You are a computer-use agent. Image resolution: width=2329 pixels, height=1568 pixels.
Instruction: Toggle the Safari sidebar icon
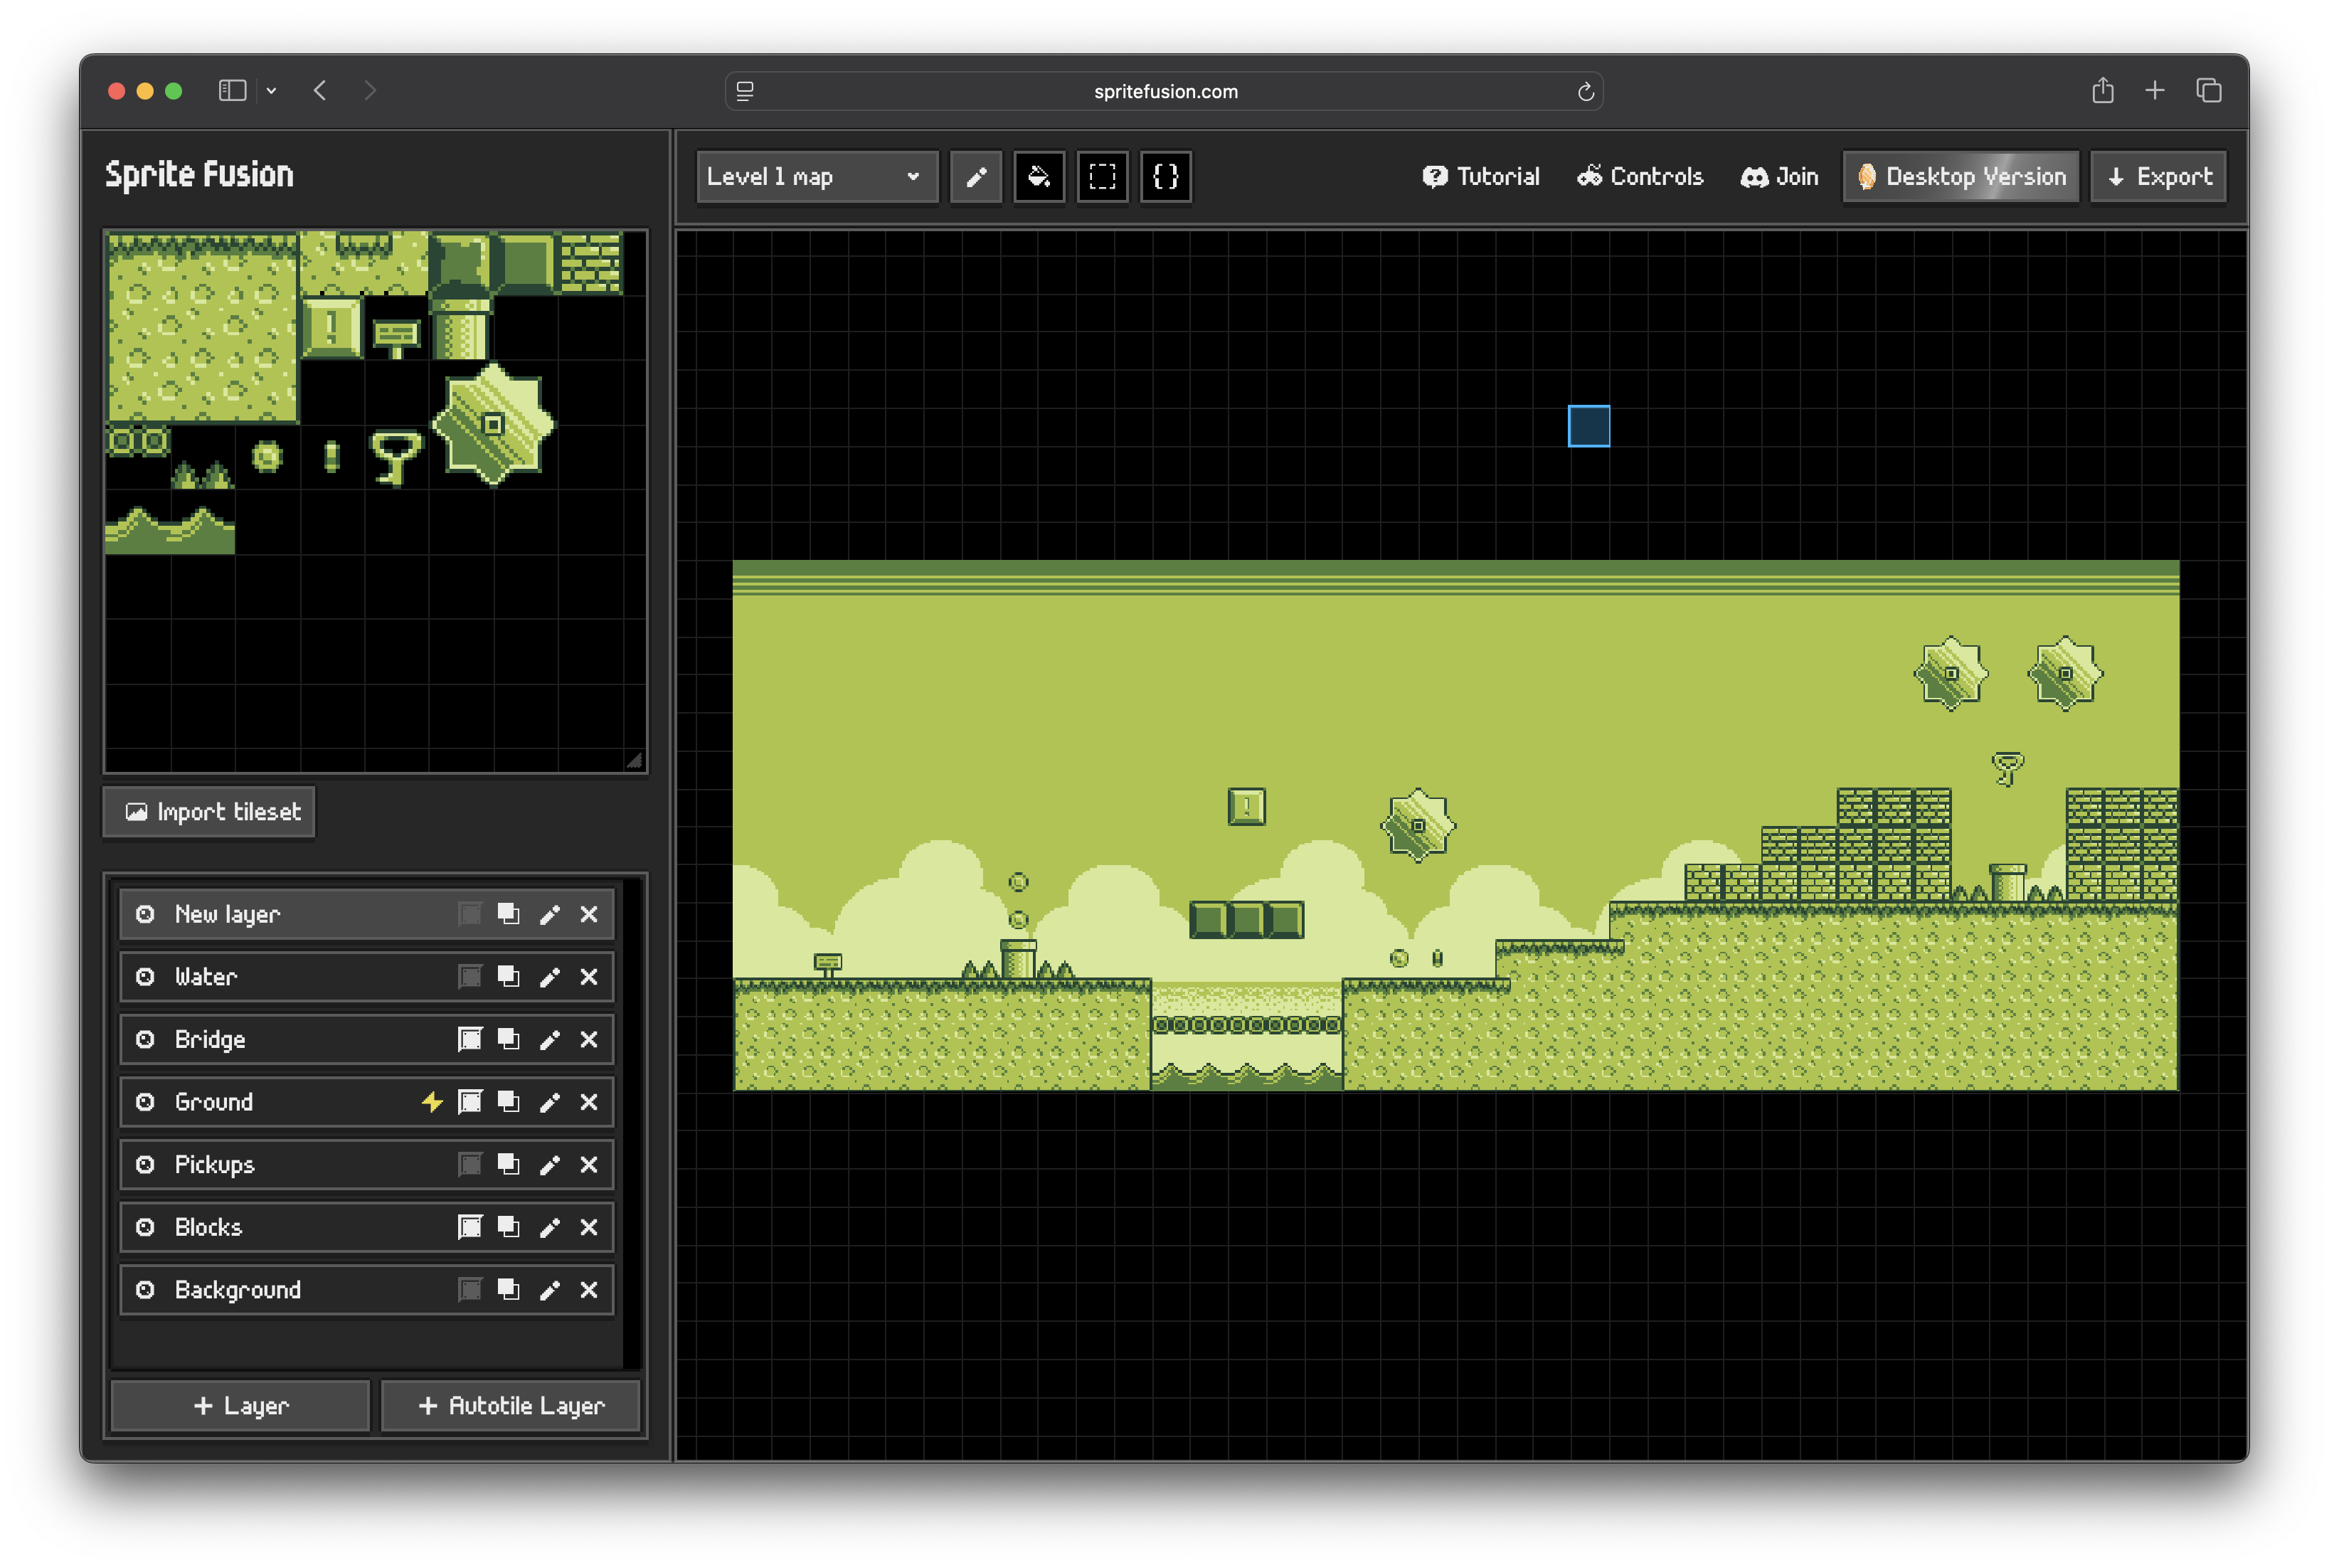click(x=232, y=91)
